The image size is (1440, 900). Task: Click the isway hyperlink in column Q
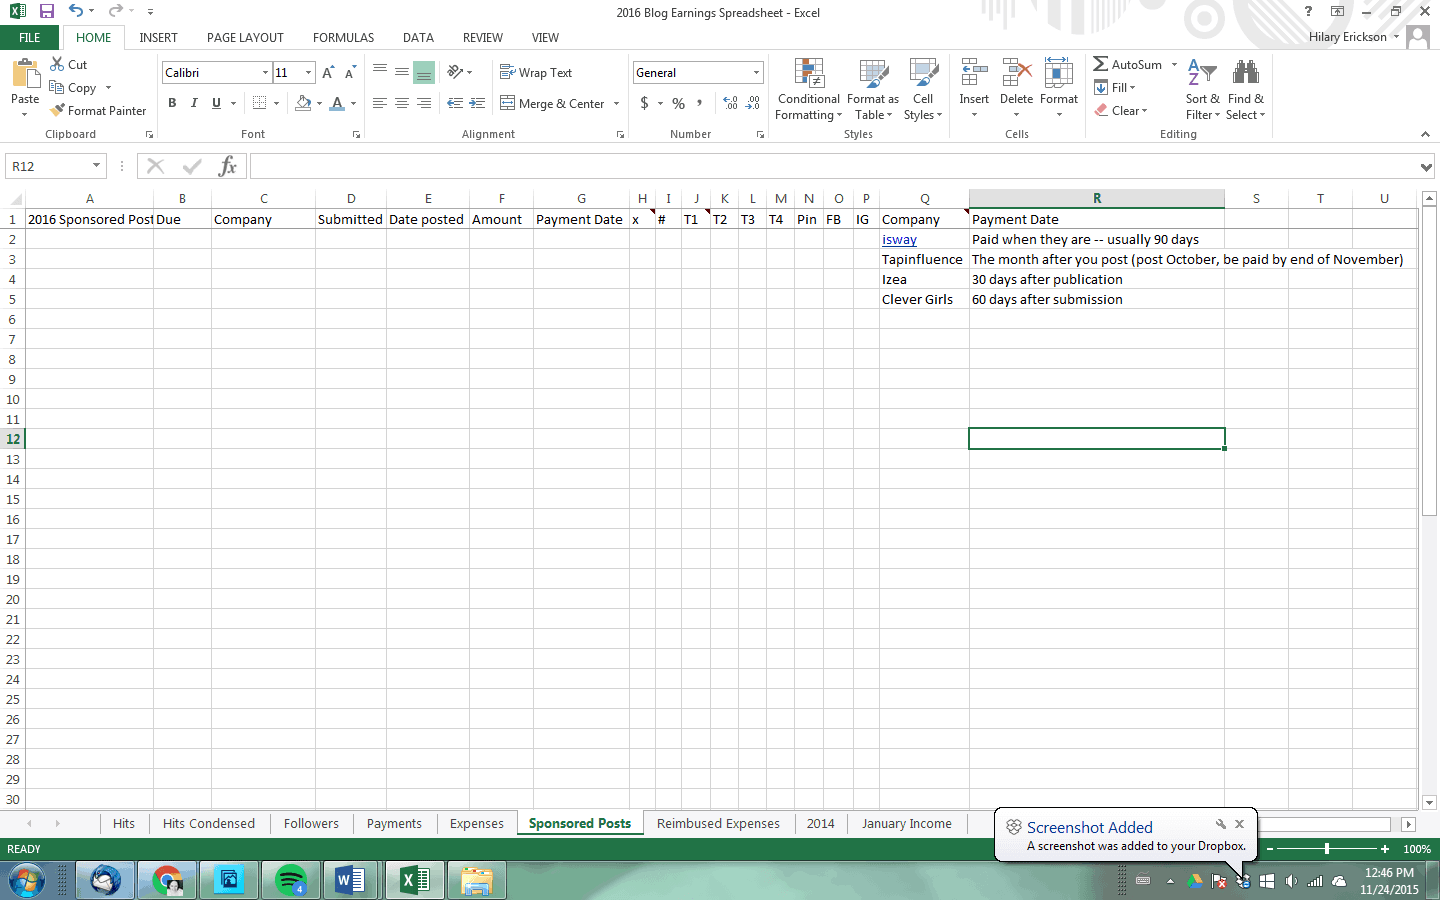(x=899, y=239)
